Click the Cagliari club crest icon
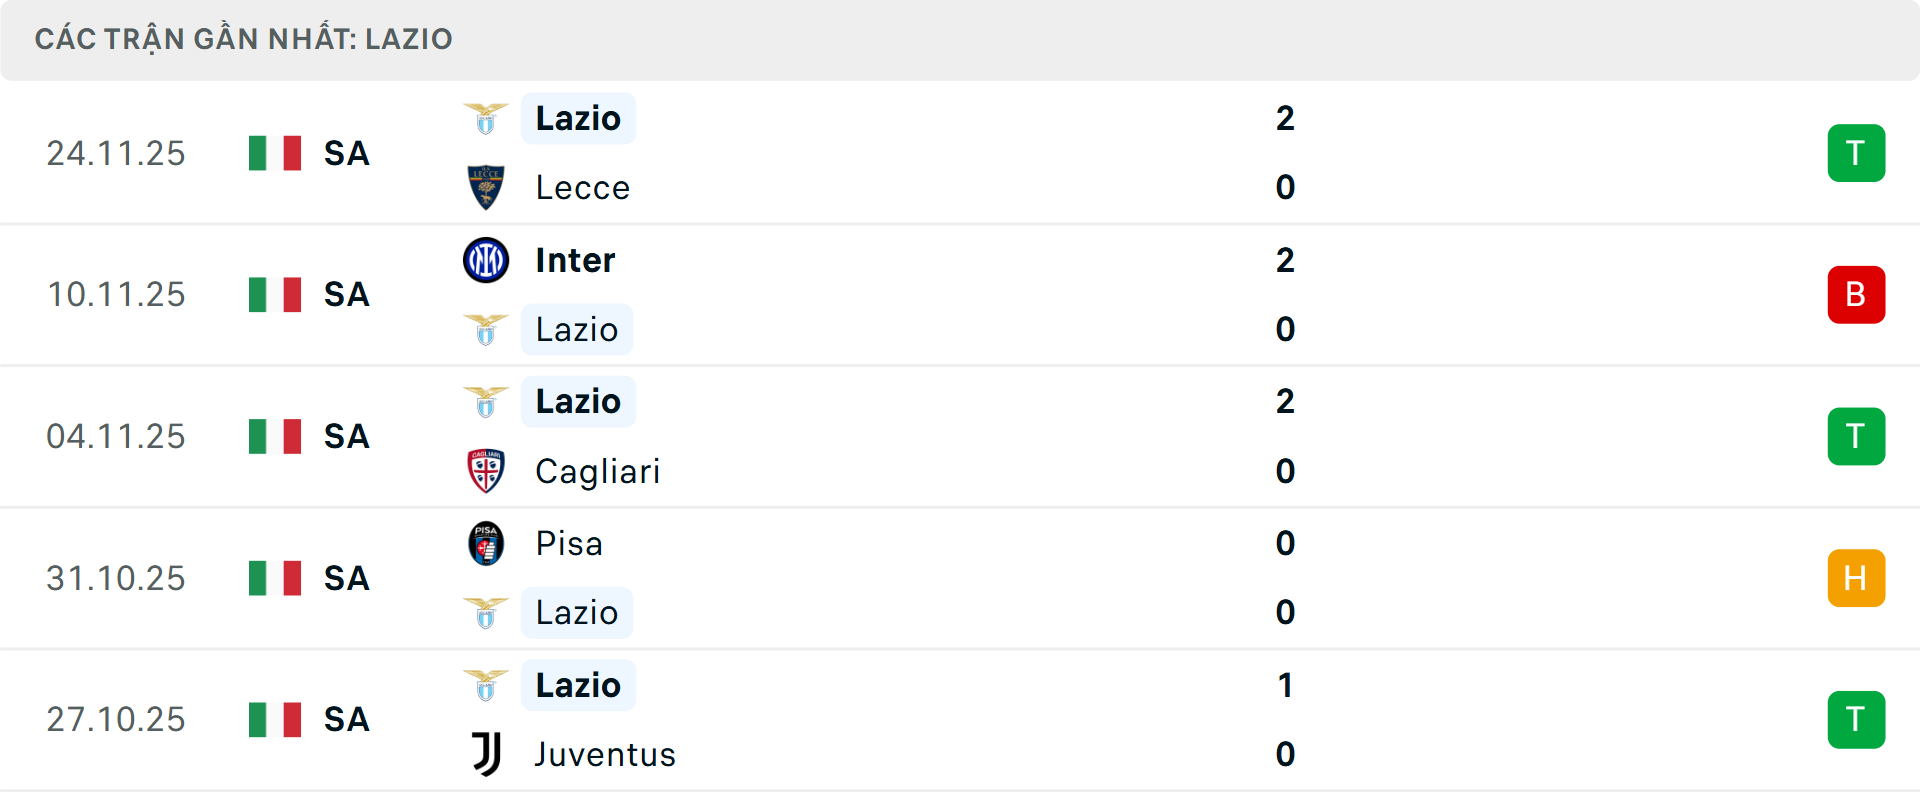Screen dimensions: 1920x792 coord(486,471)
